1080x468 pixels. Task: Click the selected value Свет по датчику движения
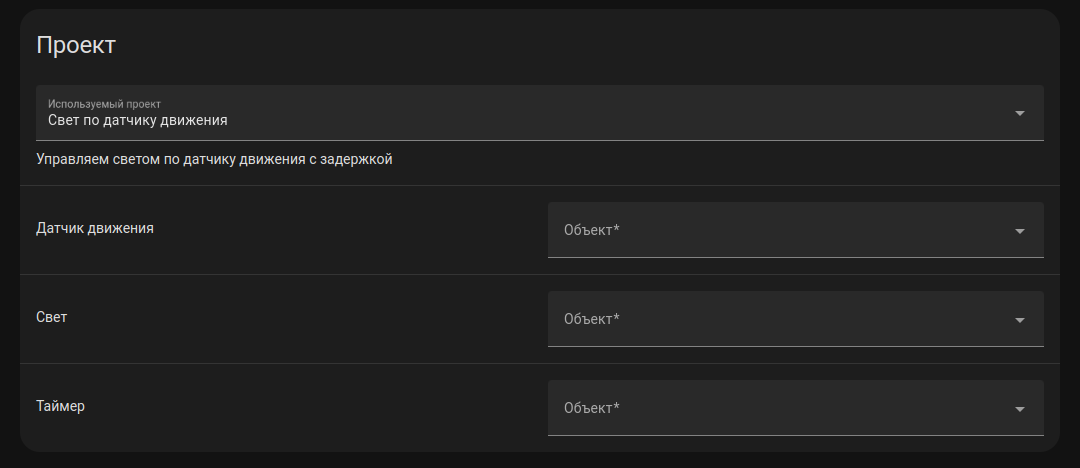pyautogui.click(x=138, y=120)
